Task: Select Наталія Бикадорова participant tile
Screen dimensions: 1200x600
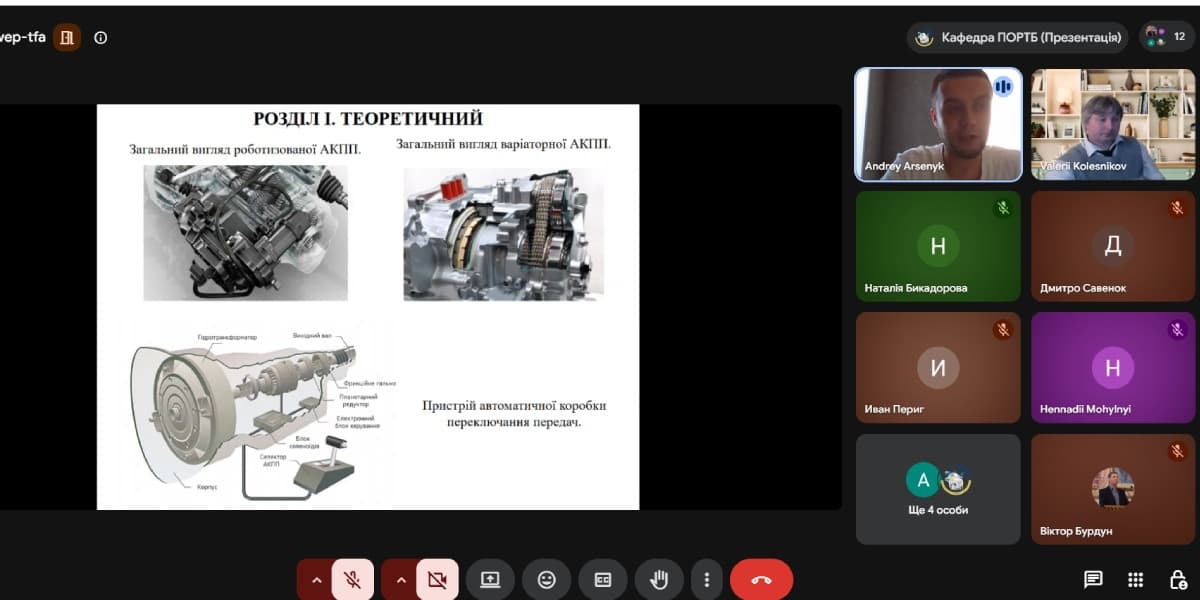Action: pos(938,246)
